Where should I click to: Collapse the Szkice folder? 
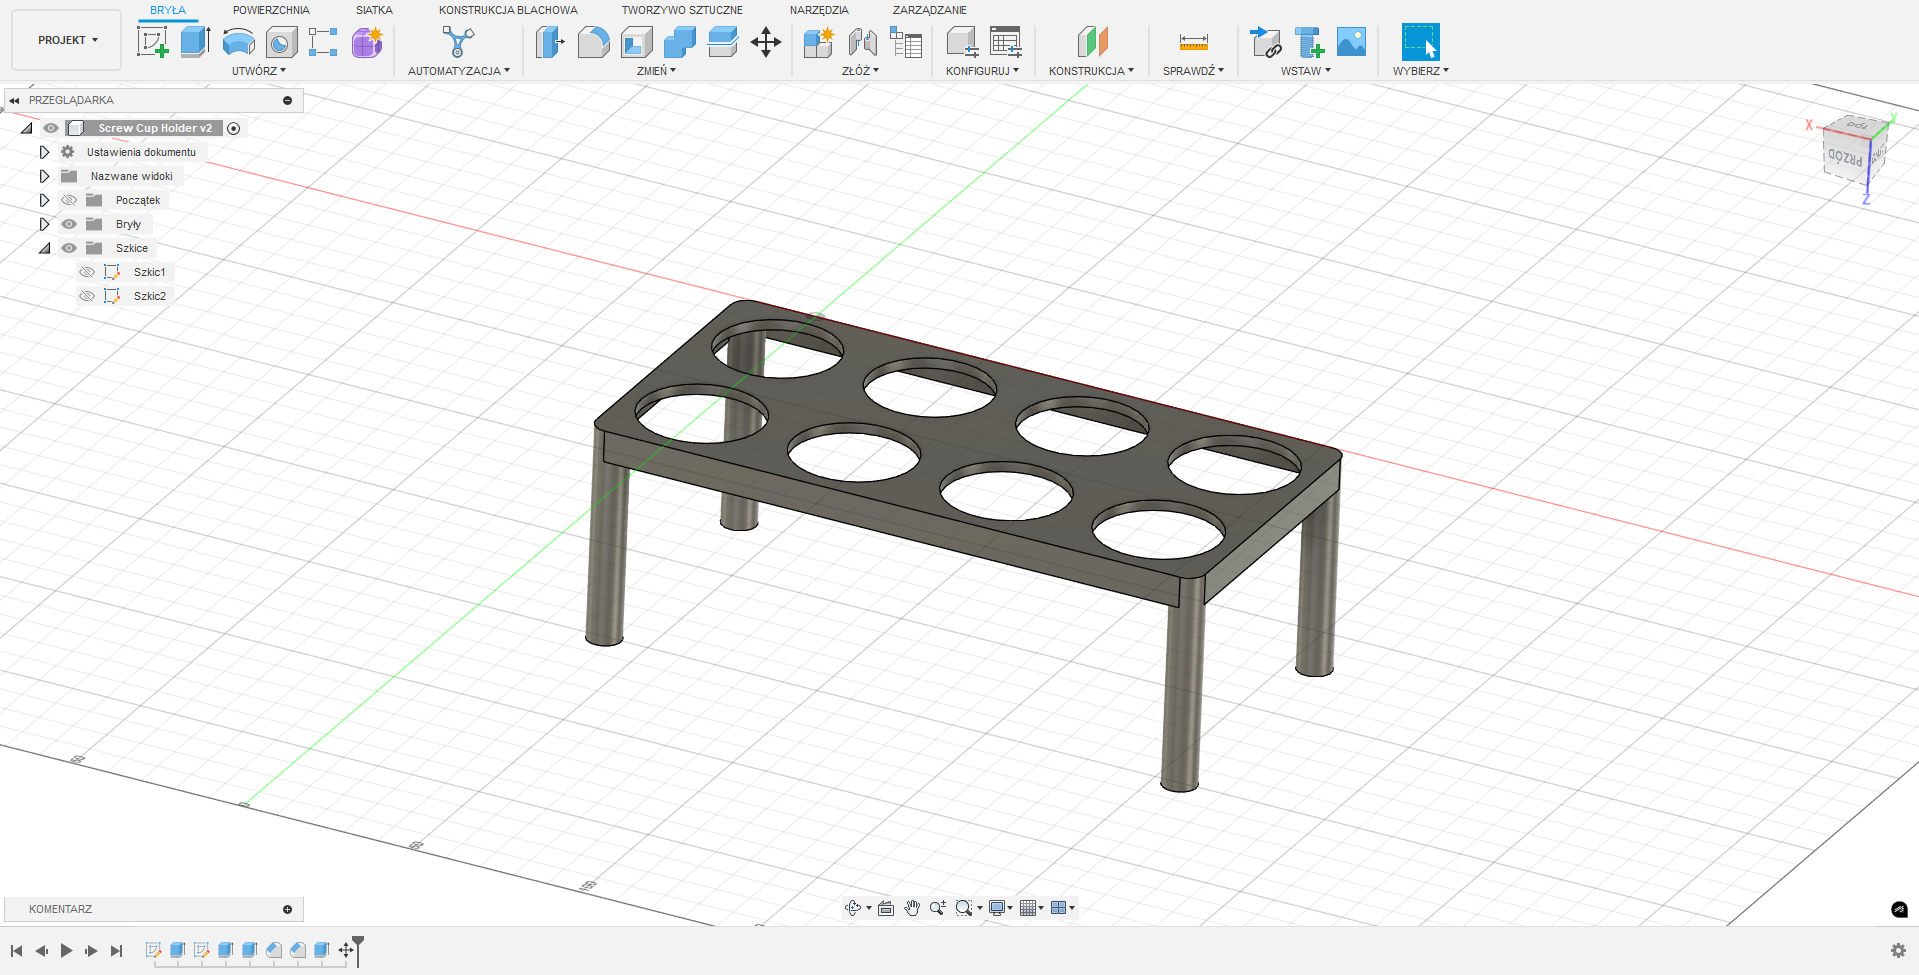(44, 248)
